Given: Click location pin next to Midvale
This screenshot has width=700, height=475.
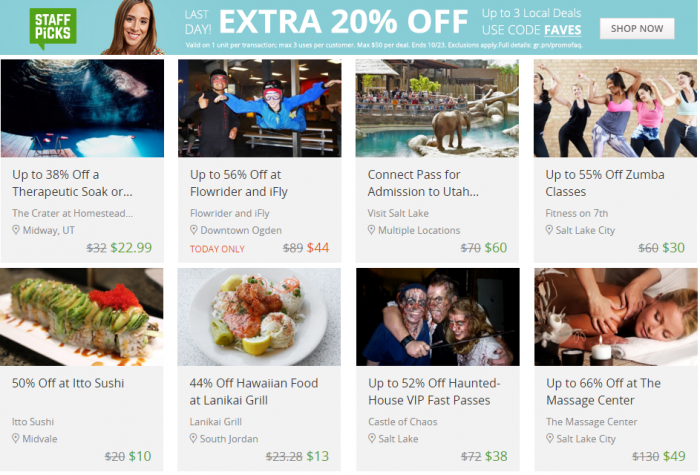Looking at the screenshot, I should point(16,439).
